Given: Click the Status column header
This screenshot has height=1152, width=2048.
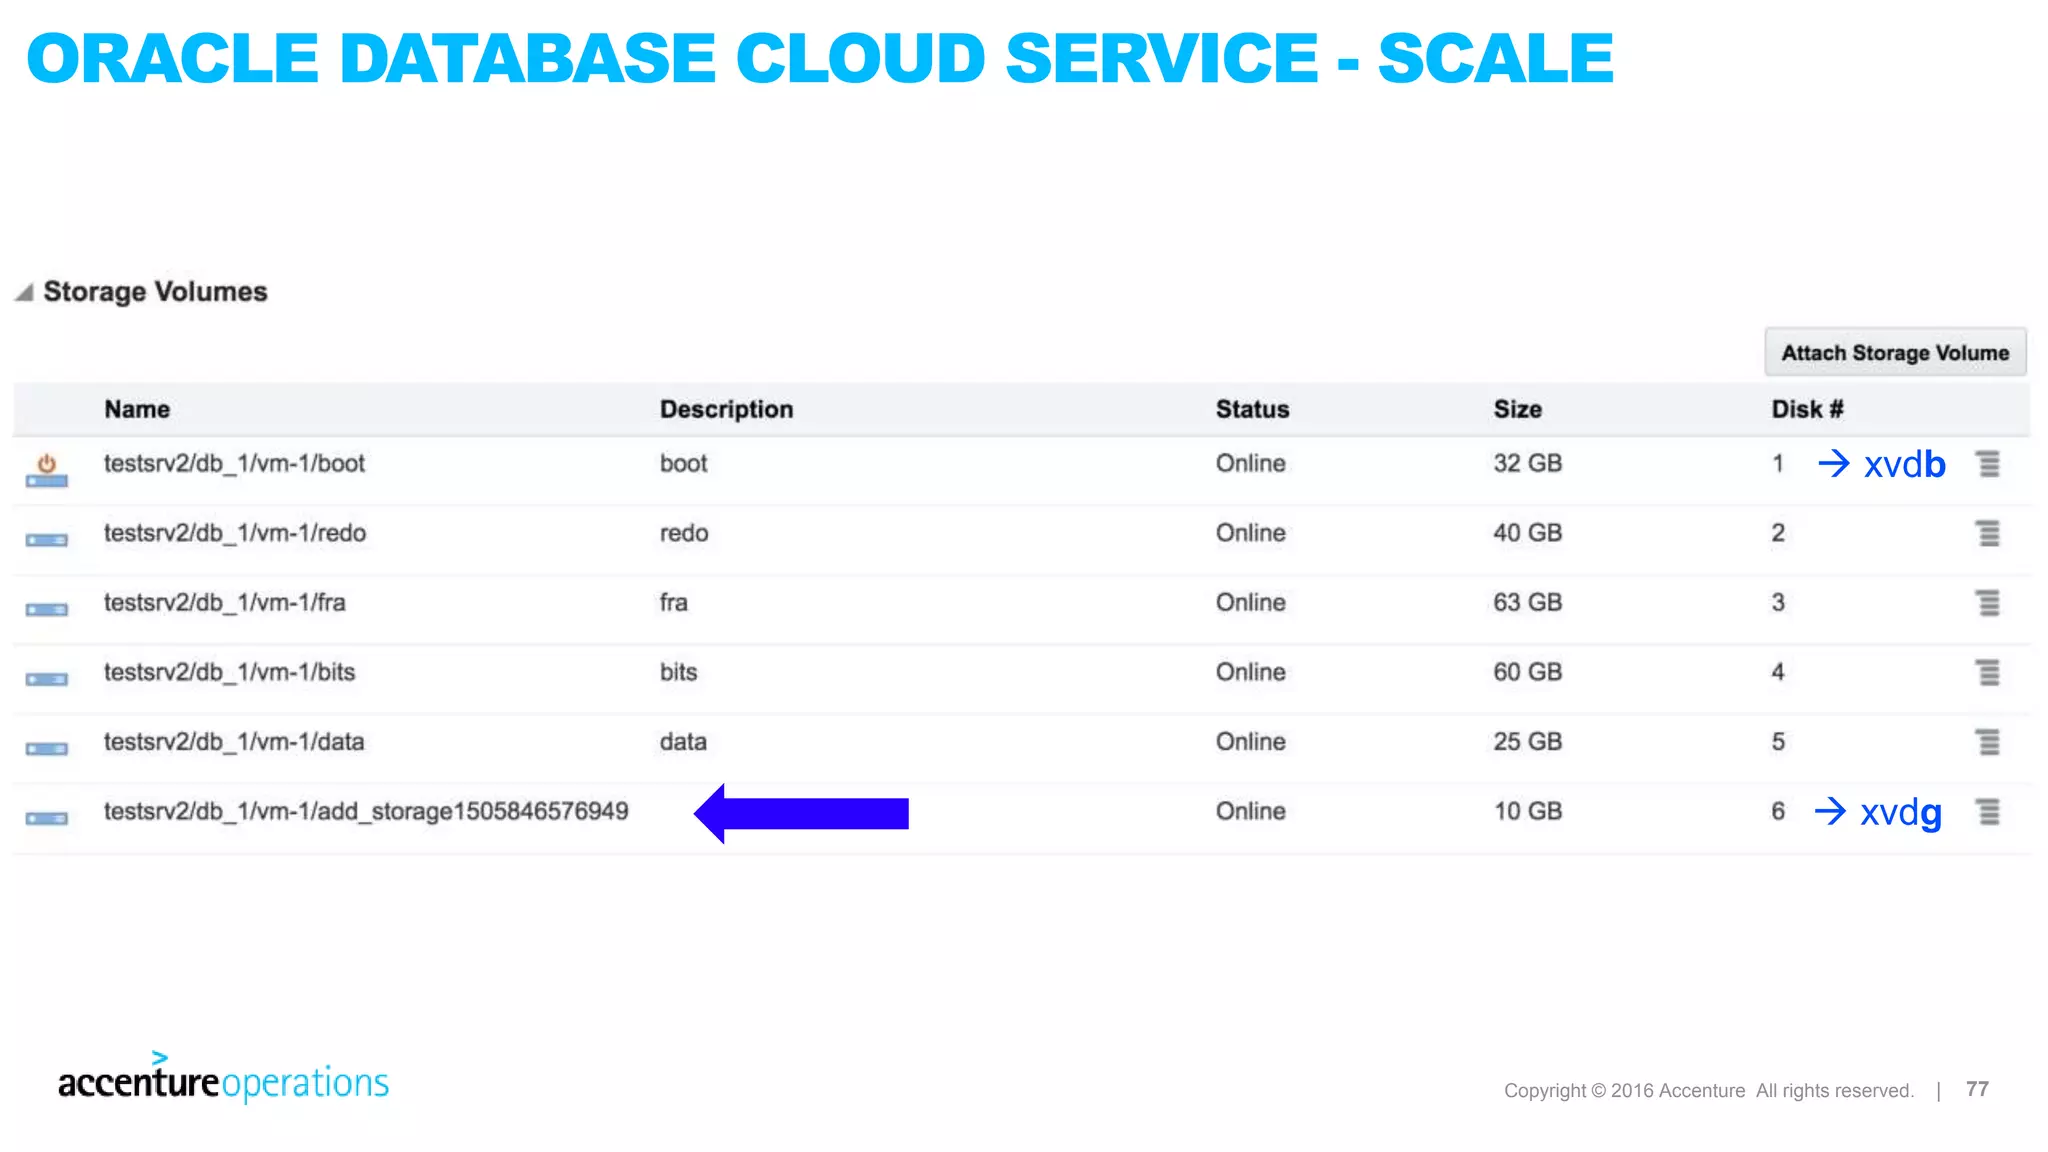Looking at the screenshot, I should (x=1252, y=410).
